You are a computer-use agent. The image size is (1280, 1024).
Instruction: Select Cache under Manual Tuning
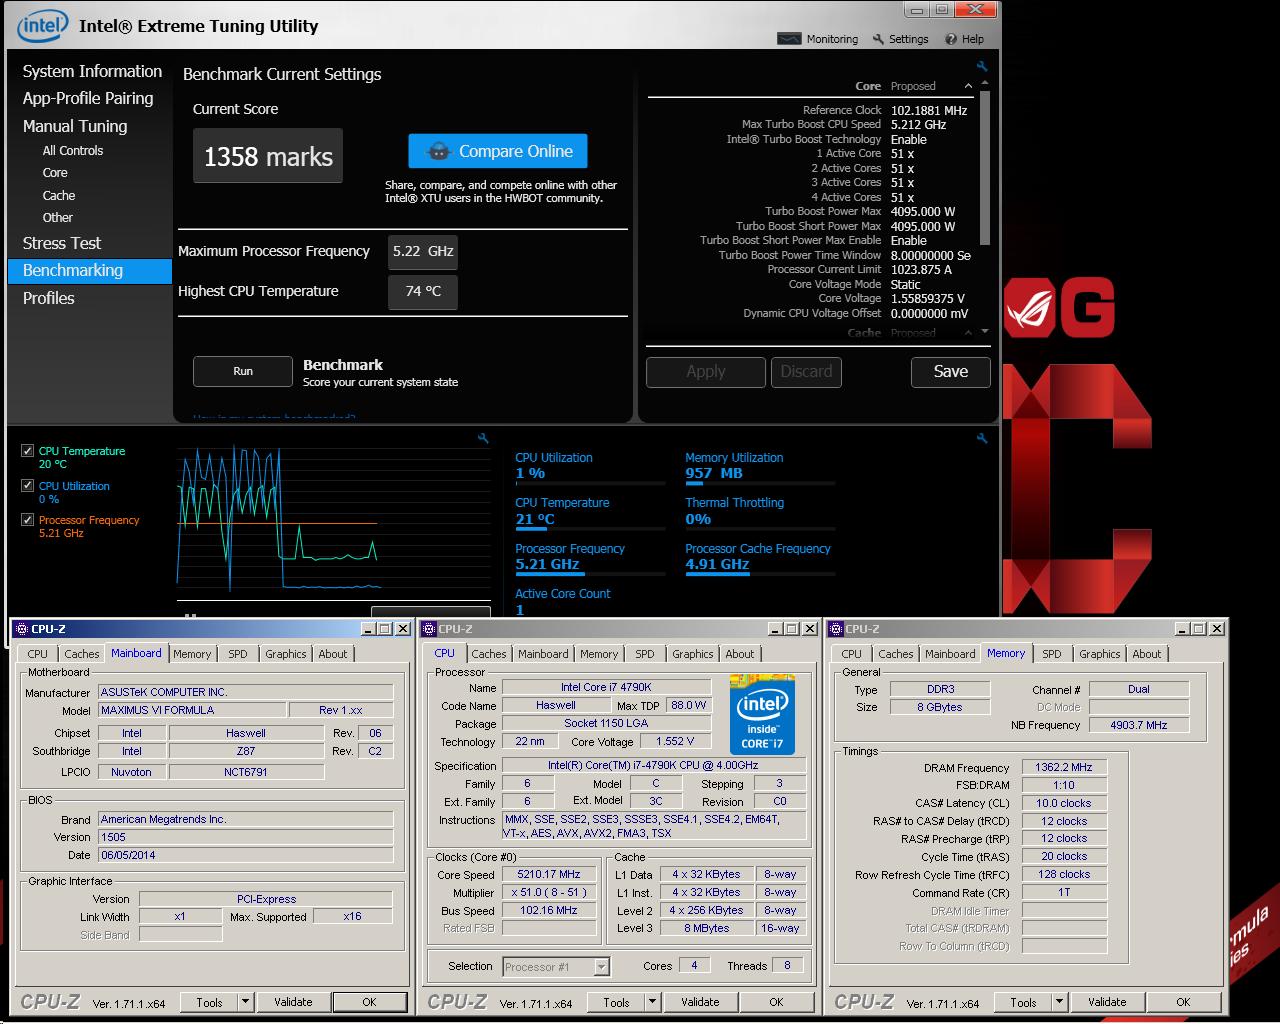click(59, 196)
